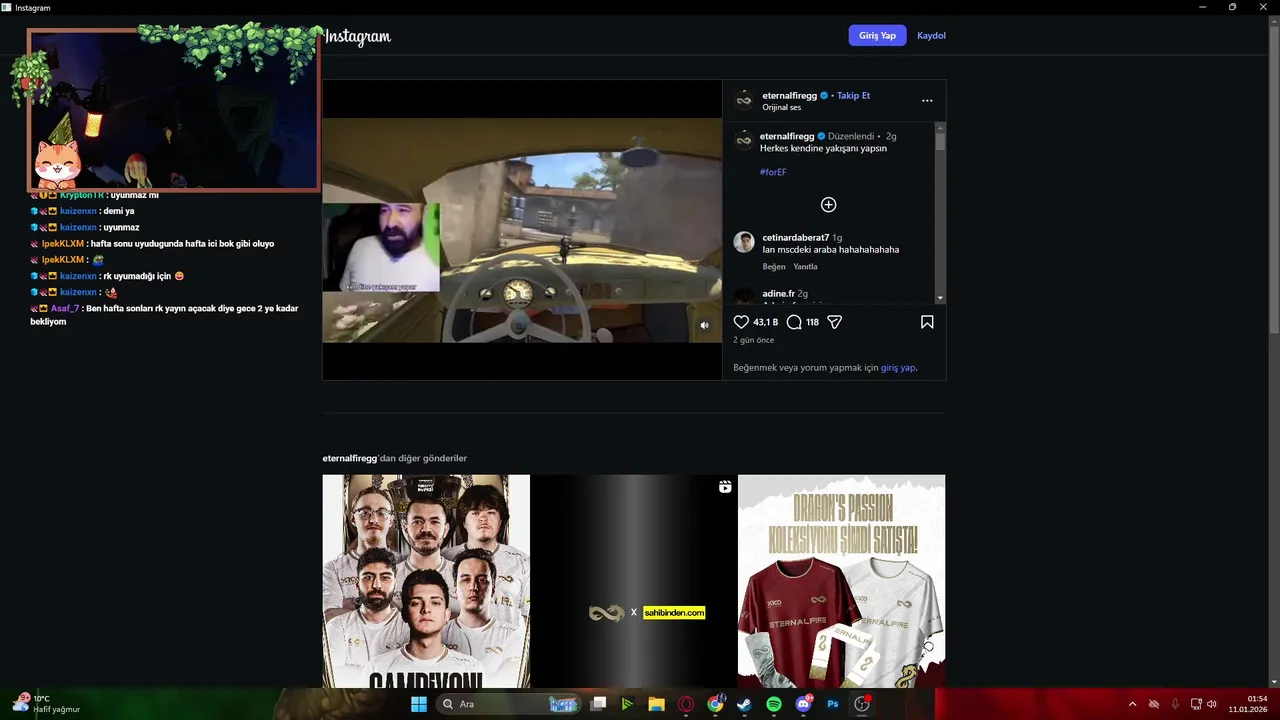Open cetinardaberat7 username link
The image size is (1280, 720).
tap(796, 237)
